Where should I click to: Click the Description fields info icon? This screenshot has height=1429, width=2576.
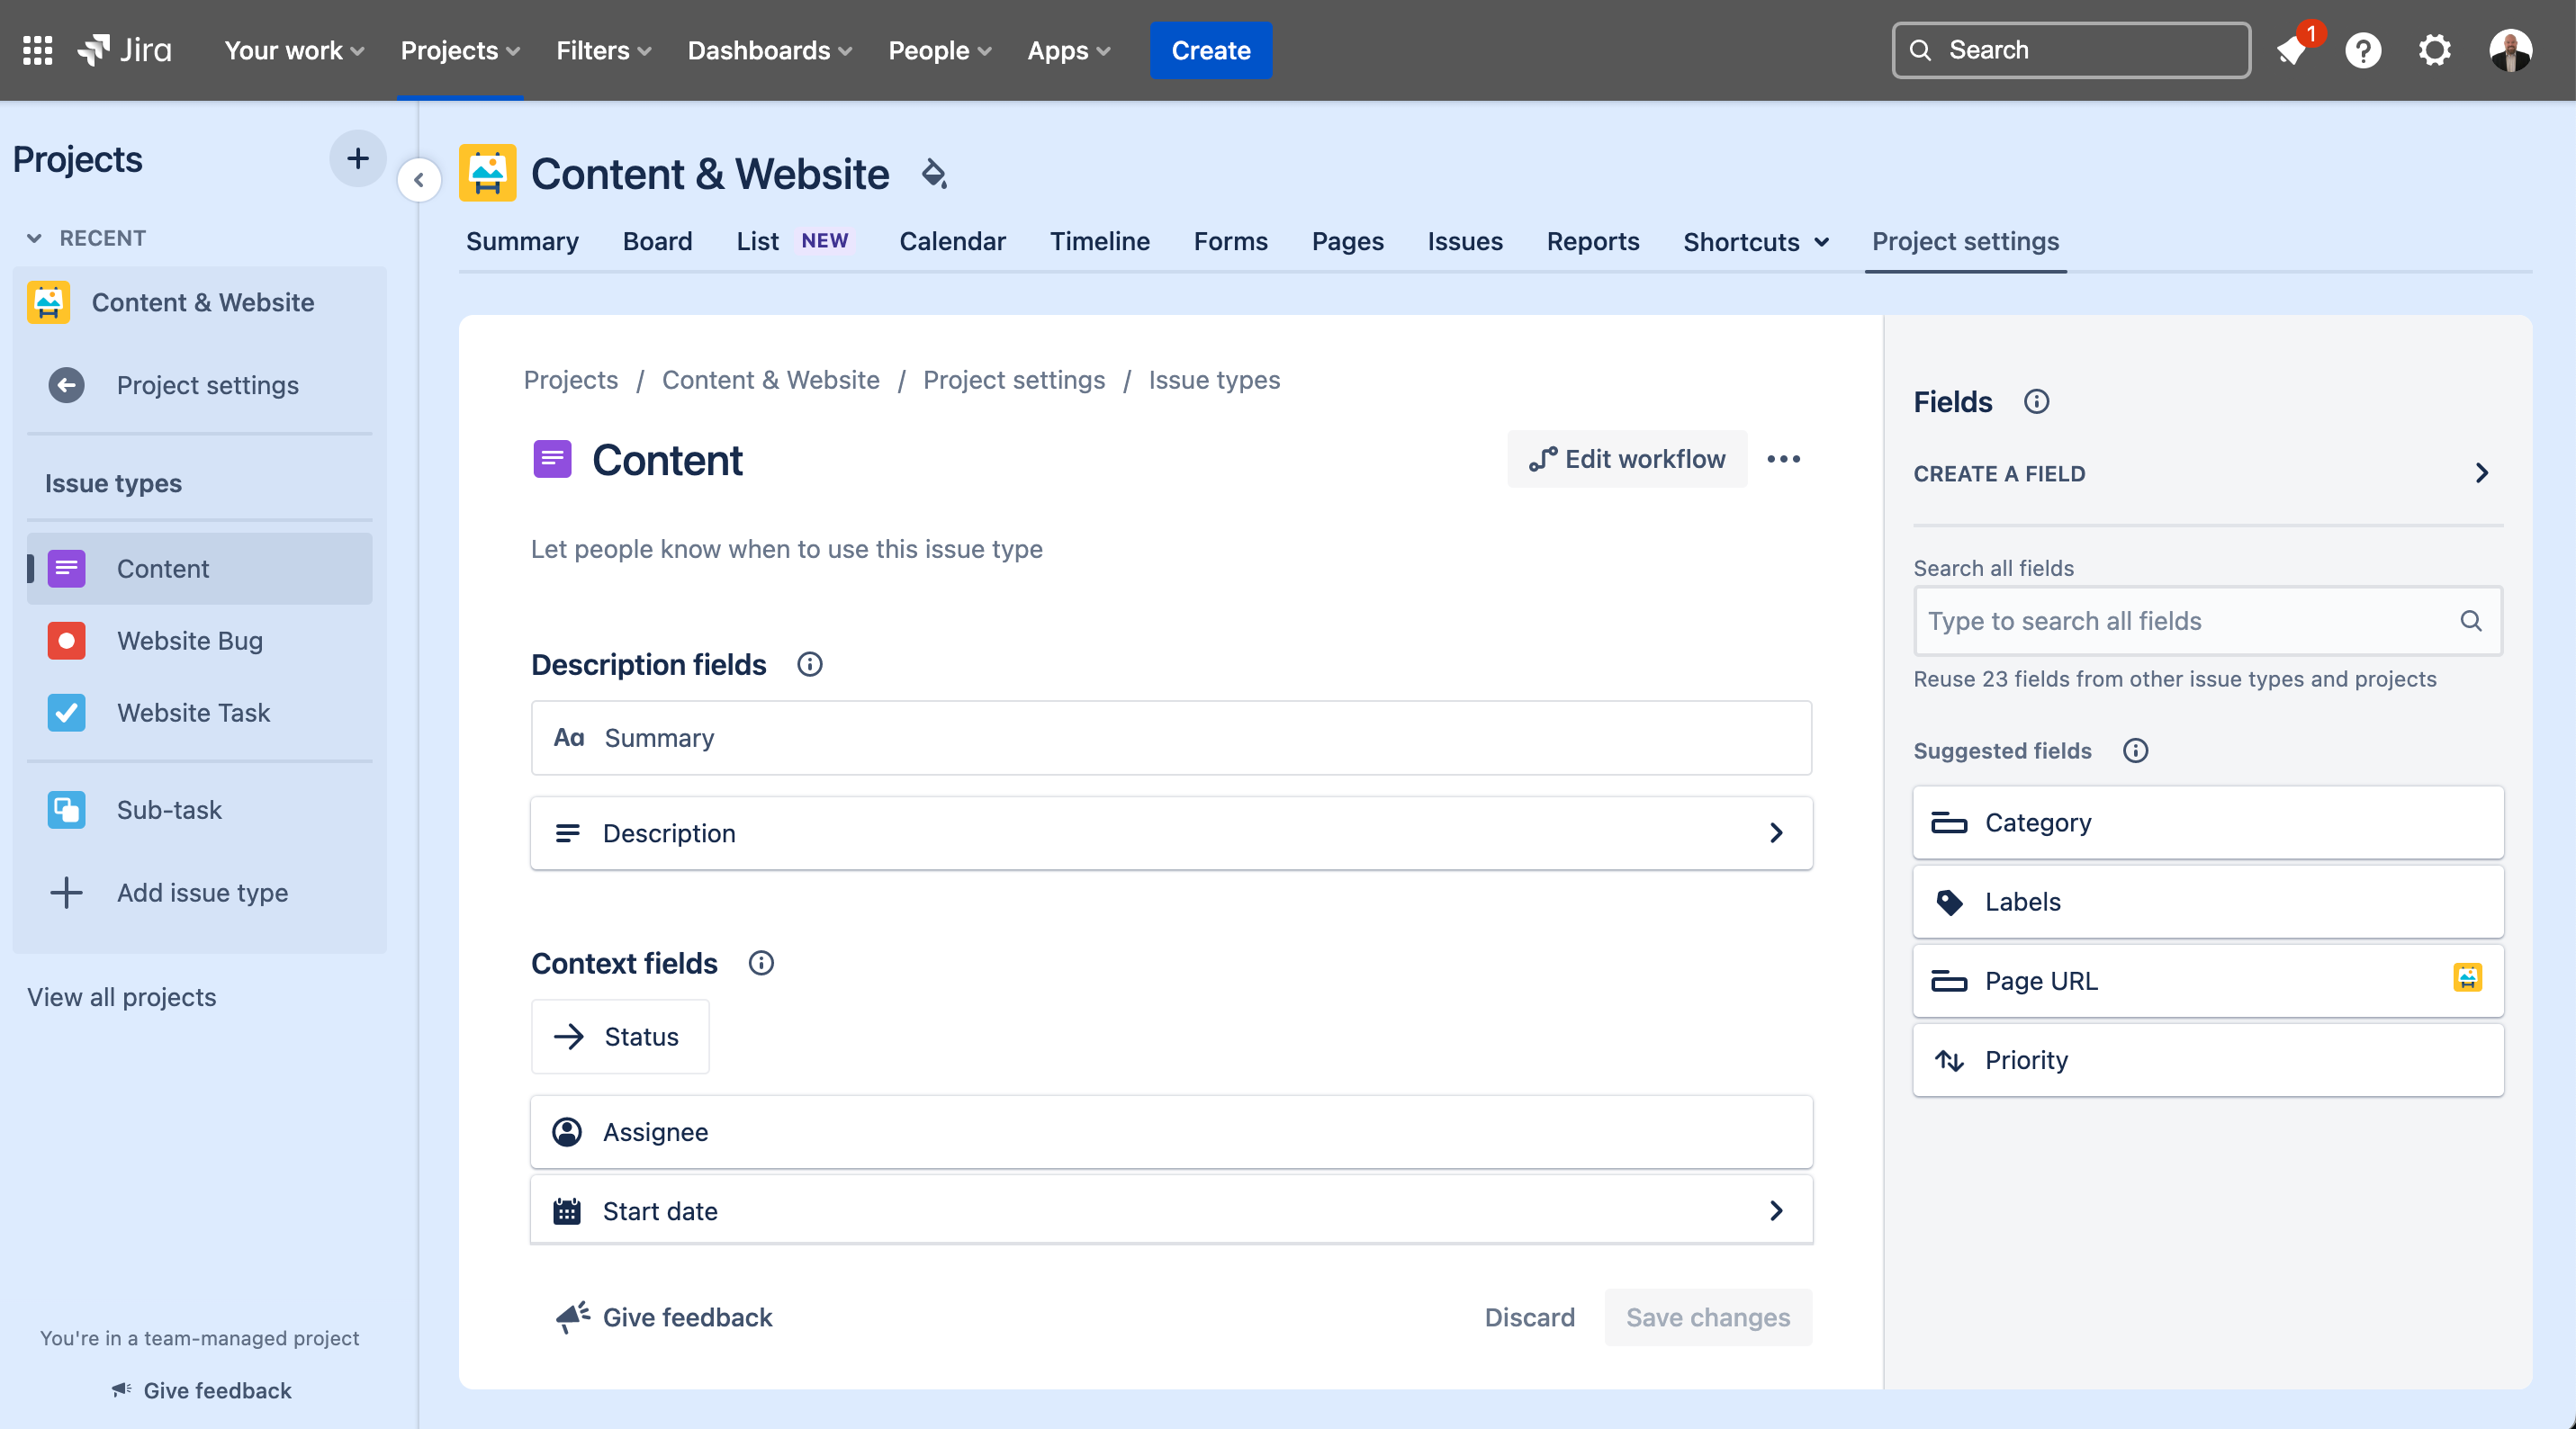tap(810, 665)
